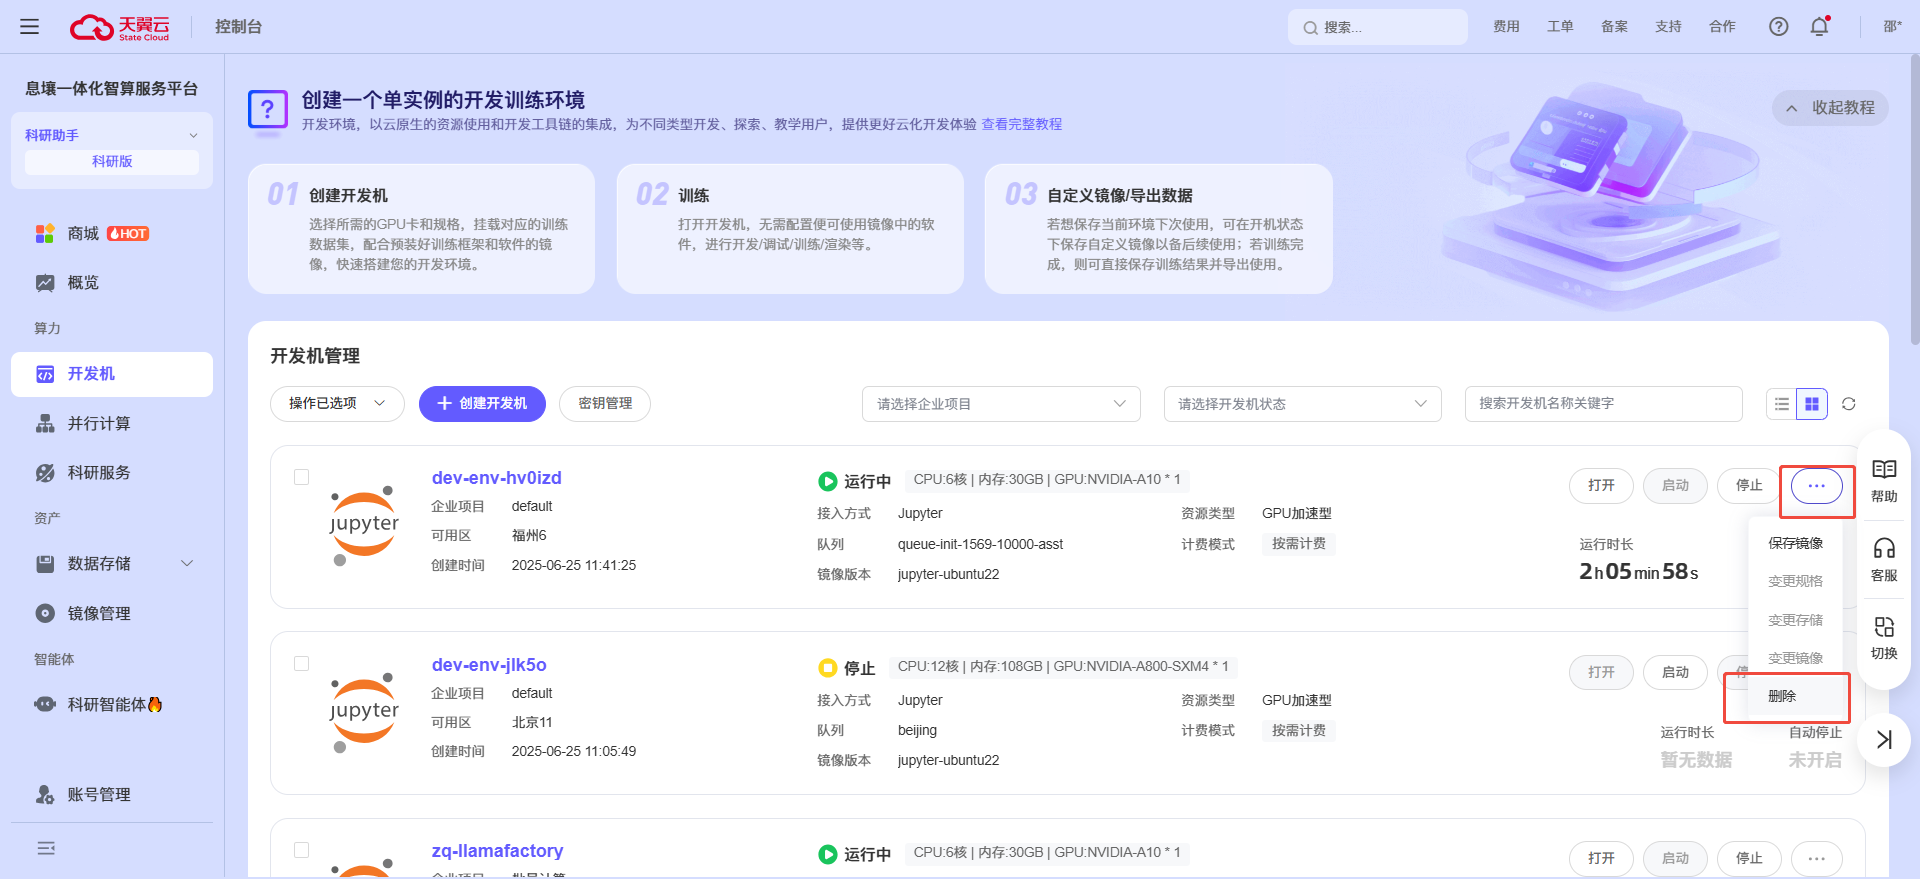Open the help question mark icon in header
The width and height of the screenshot is (1920, 879).
pyautogui.click(x=1778, y=27)
